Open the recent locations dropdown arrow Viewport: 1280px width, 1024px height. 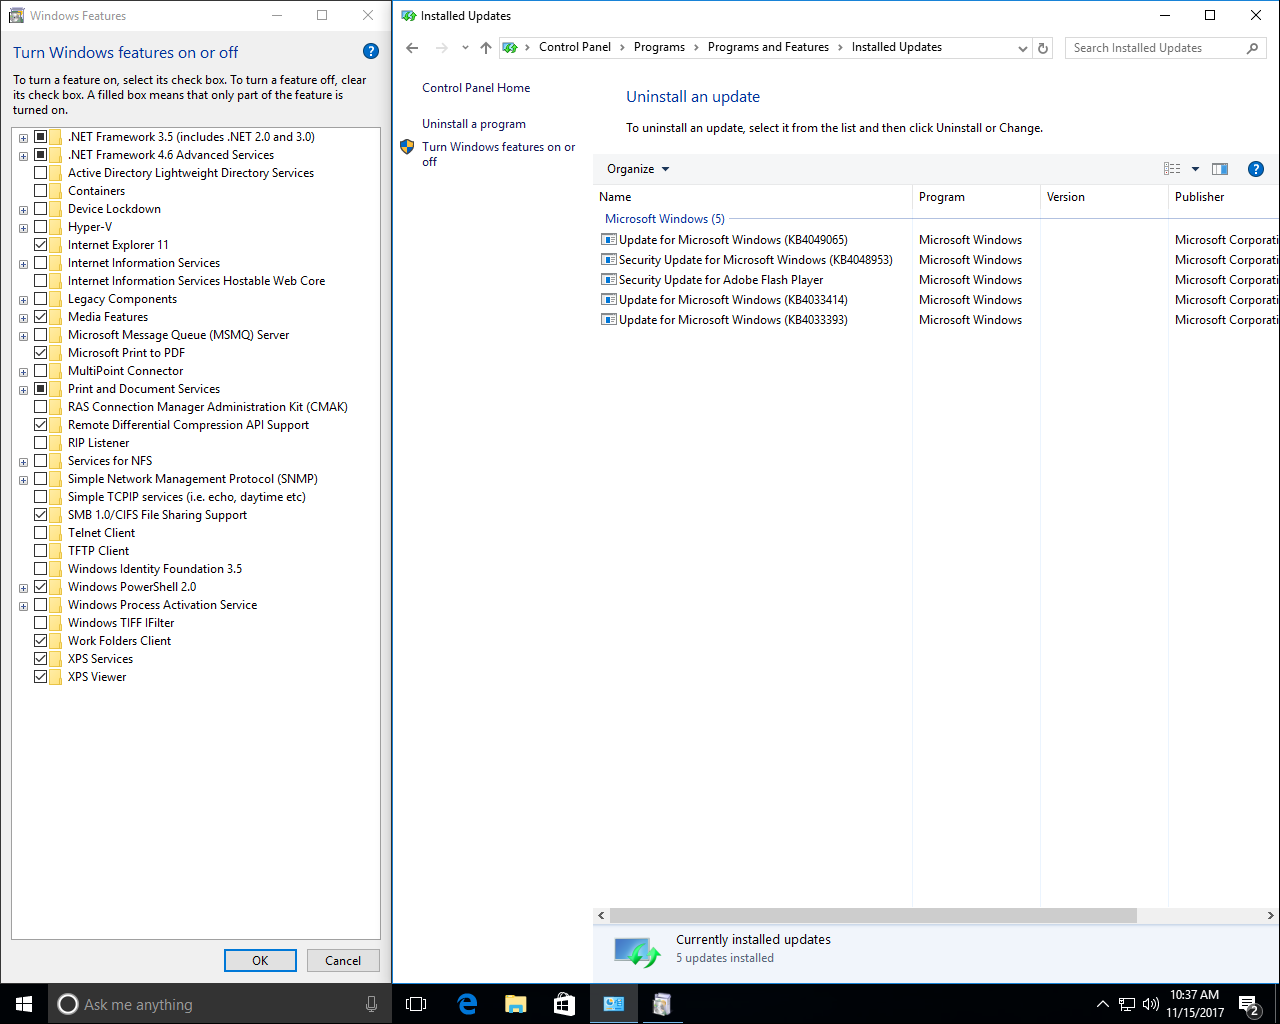[x=465, y=48]
